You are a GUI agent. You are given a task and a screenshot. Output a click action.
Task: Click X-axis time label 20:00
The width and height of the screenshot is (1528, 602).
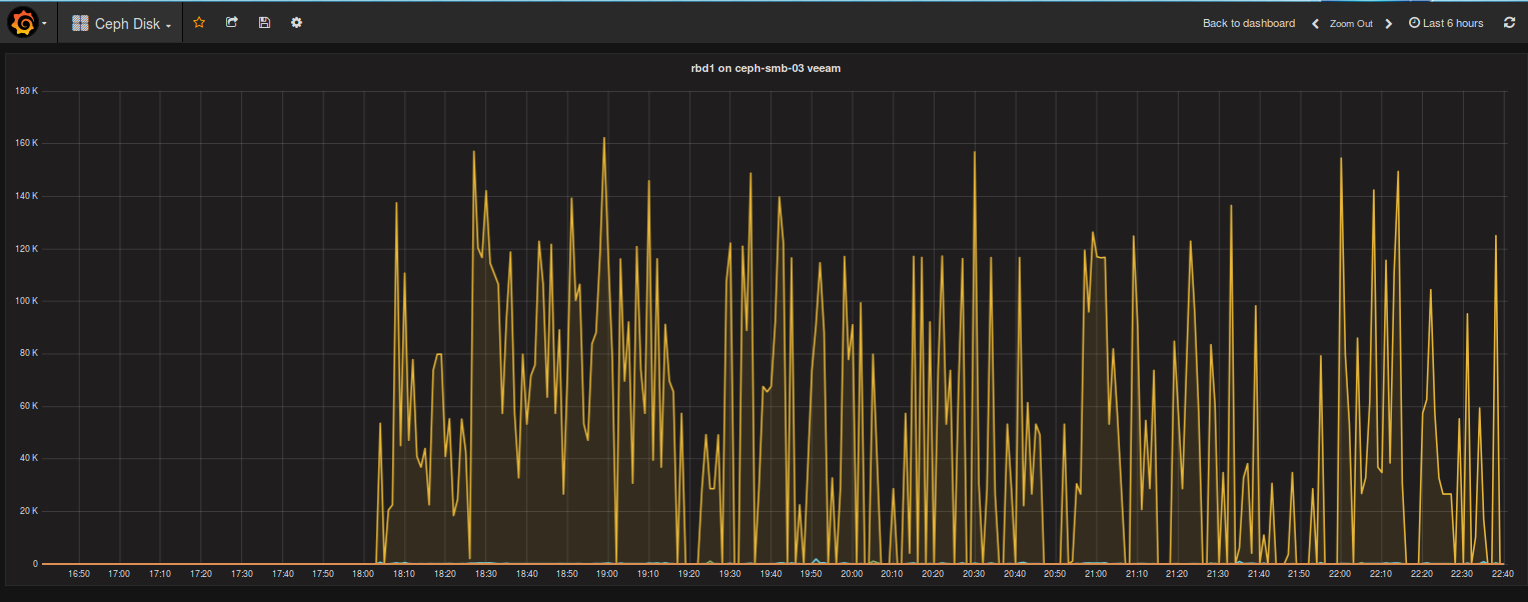[x=852, y=574]
